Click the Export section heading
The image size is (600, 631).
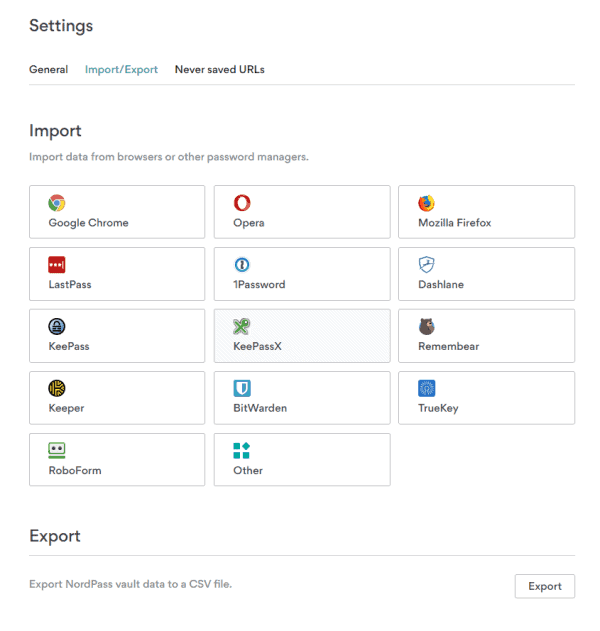(55, 536)
